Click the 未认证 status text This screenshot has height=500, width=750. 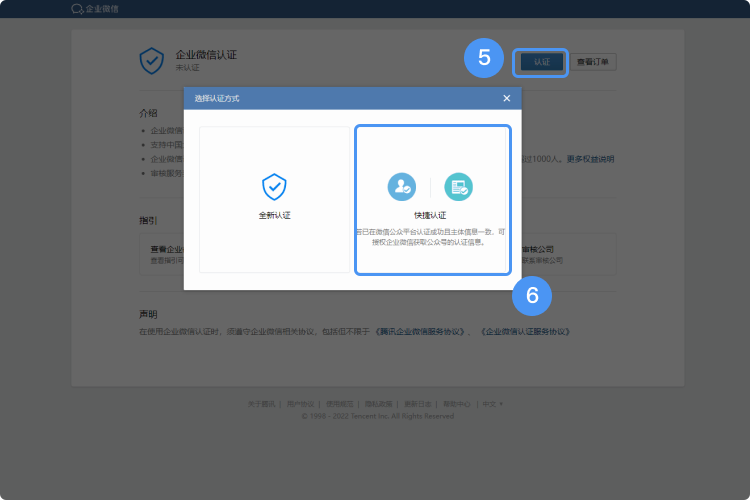(188, 67)
